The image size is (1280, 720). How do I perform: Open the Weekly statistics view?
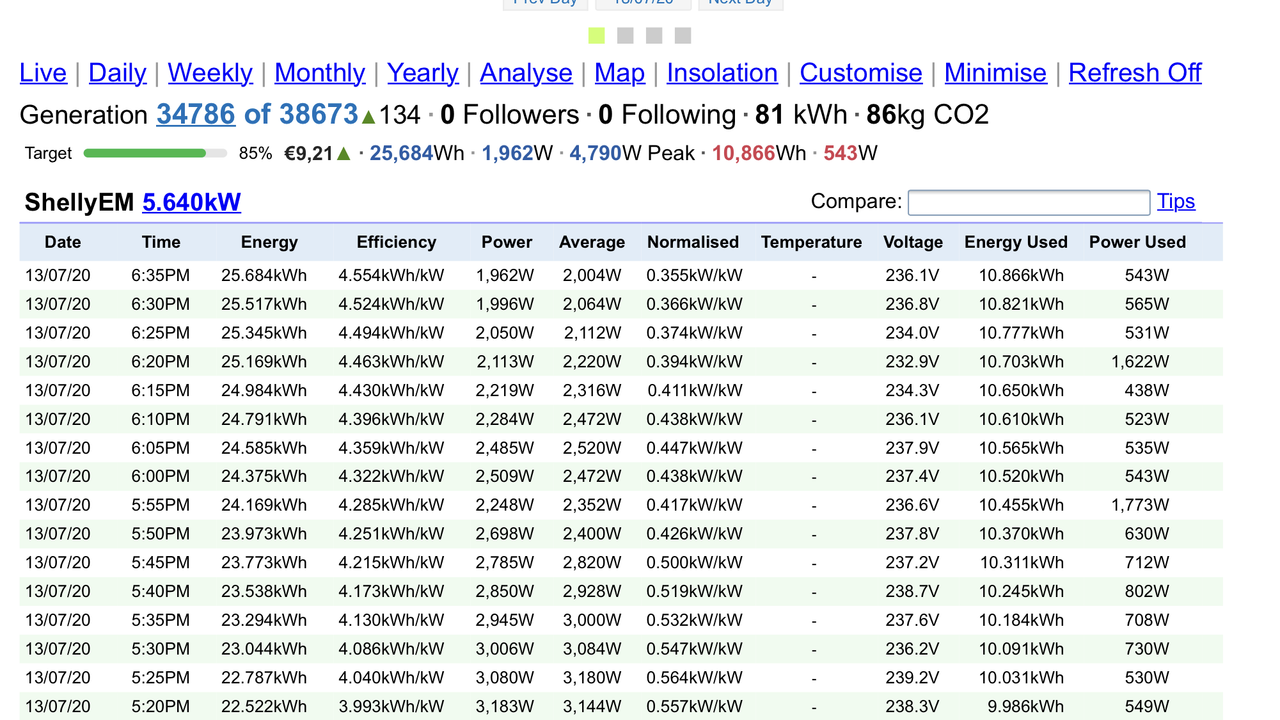210,73
